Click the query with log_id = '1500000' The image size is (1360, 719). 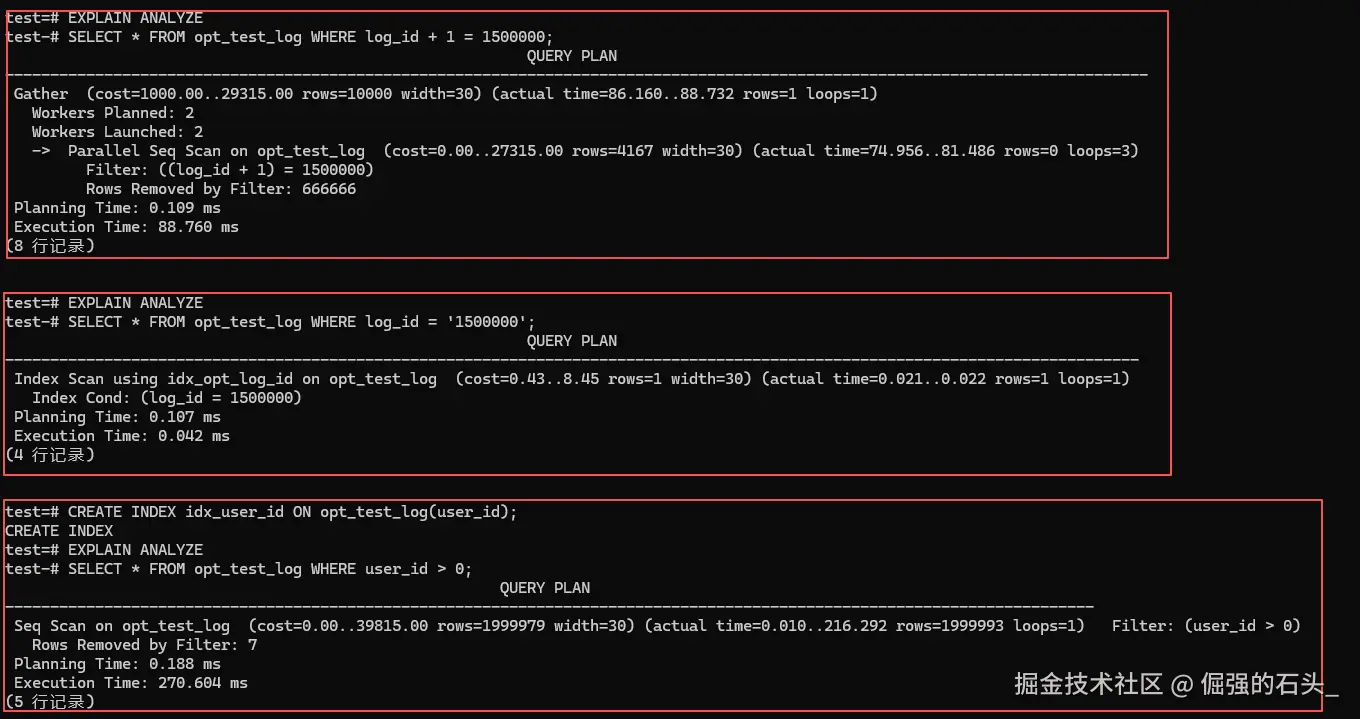[x=270, y=321]
